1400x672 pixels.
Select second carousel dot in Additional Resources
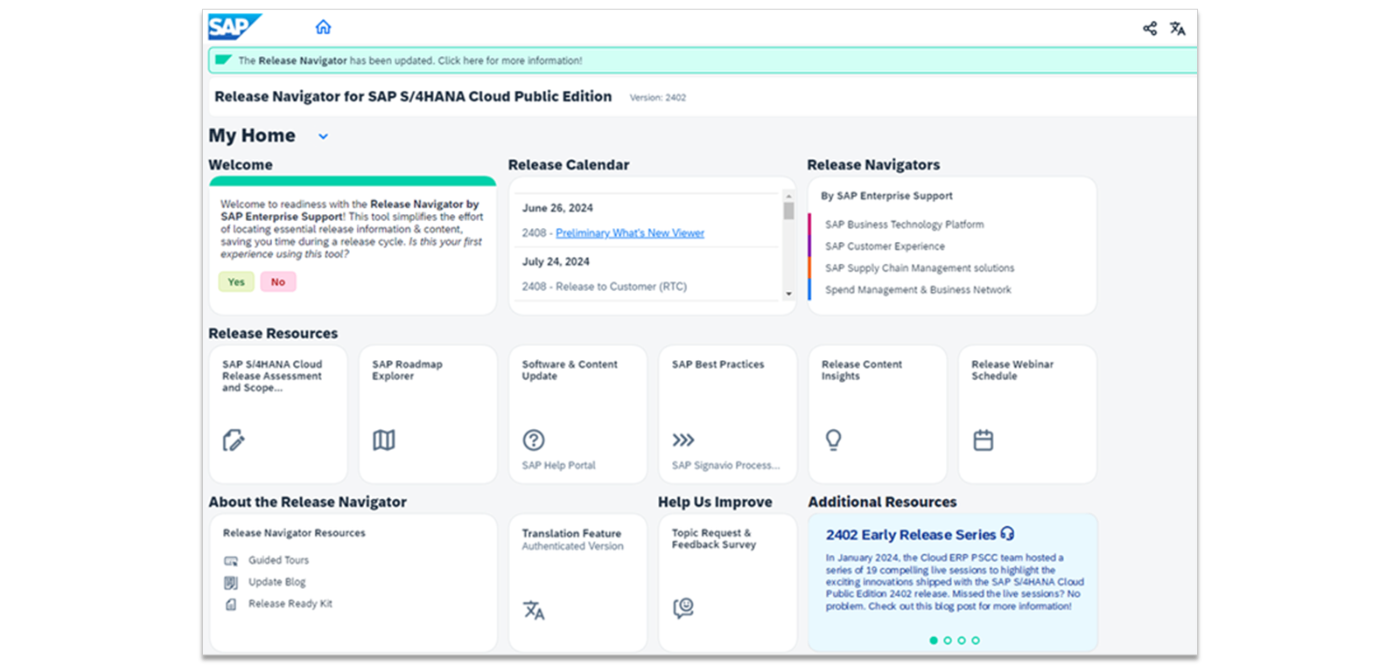coord(947,640)
